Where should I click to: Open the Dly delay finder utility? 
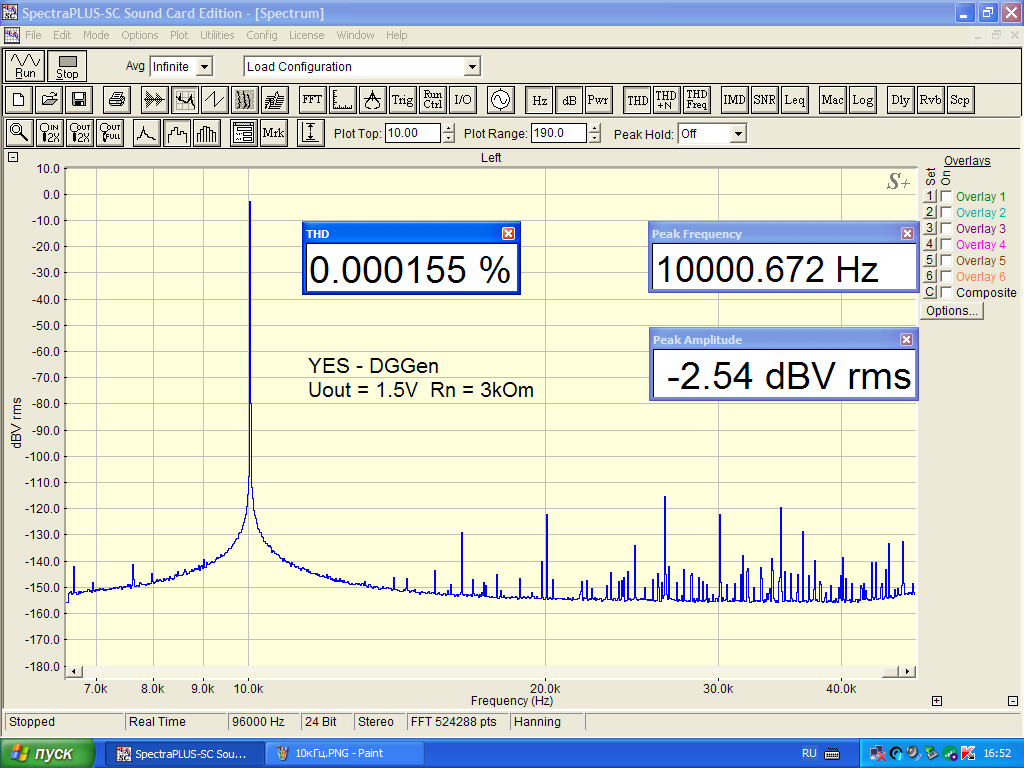pyautogui.click(x=901, y=100)
